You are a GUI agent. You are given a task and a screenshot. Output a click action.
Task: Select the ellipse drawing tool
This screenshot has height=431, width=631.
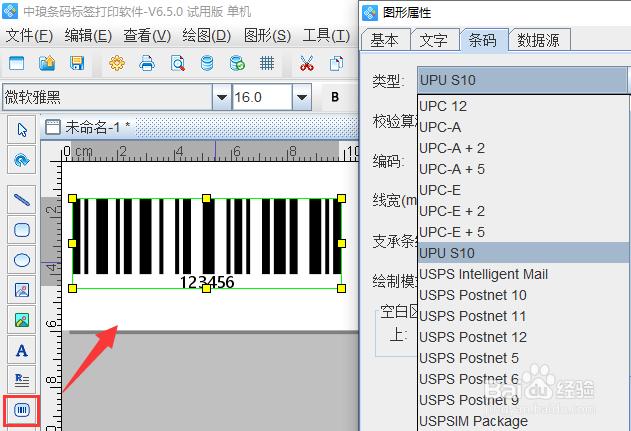pos(22,260)
